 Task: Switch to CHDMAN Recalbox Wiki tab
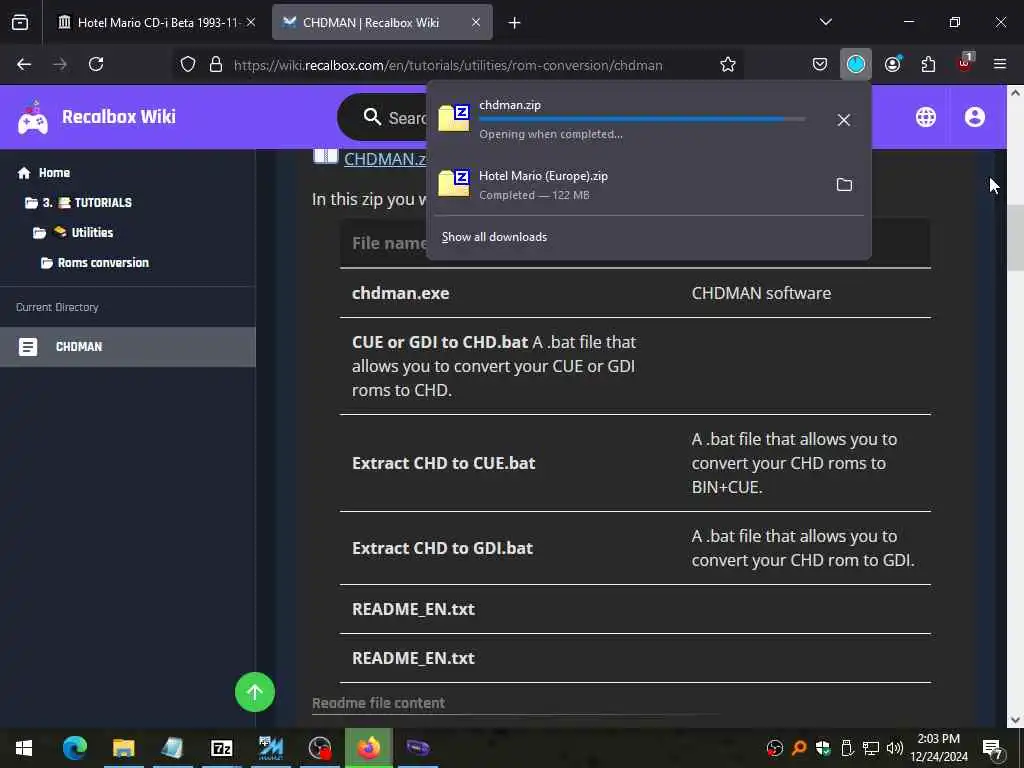(x=382, y=22)
